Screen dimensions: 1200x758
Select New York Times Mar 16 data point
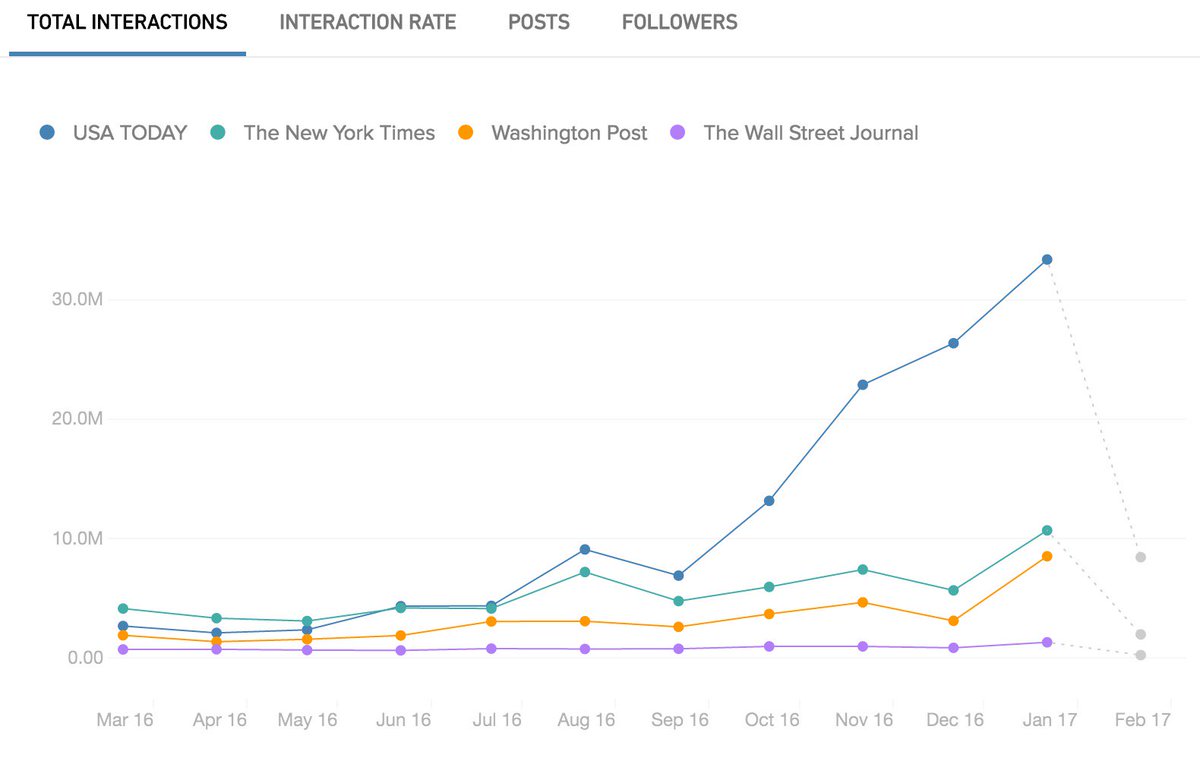coord(123,608)
